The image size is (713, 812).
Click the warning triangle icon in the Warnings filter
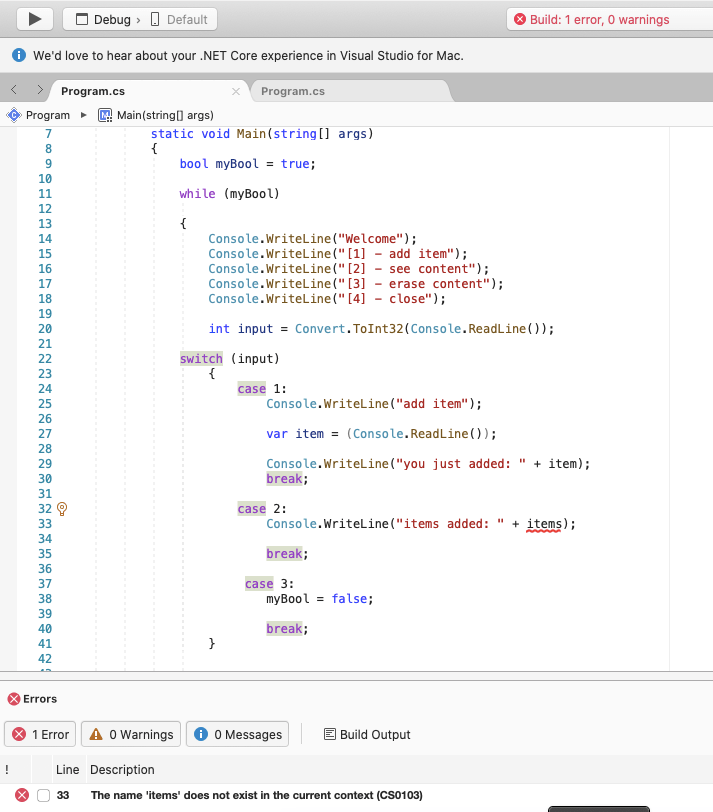click(96, 734)
